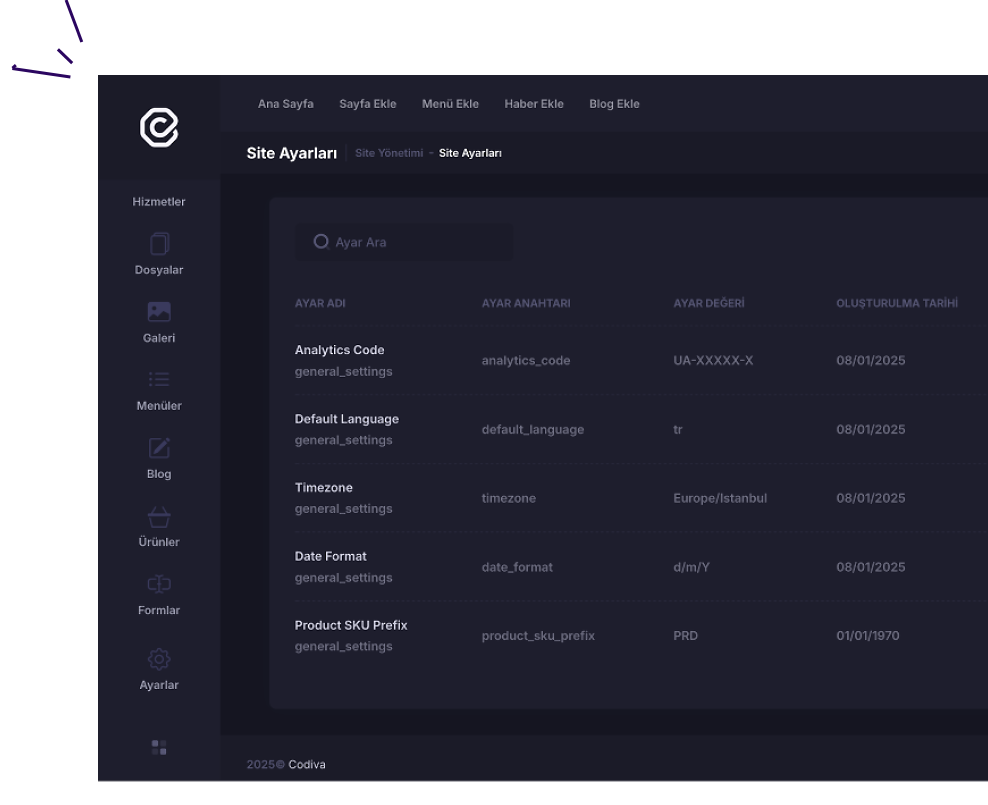Click the Site Yönetimi breadcrumb link

pos(389,153)
